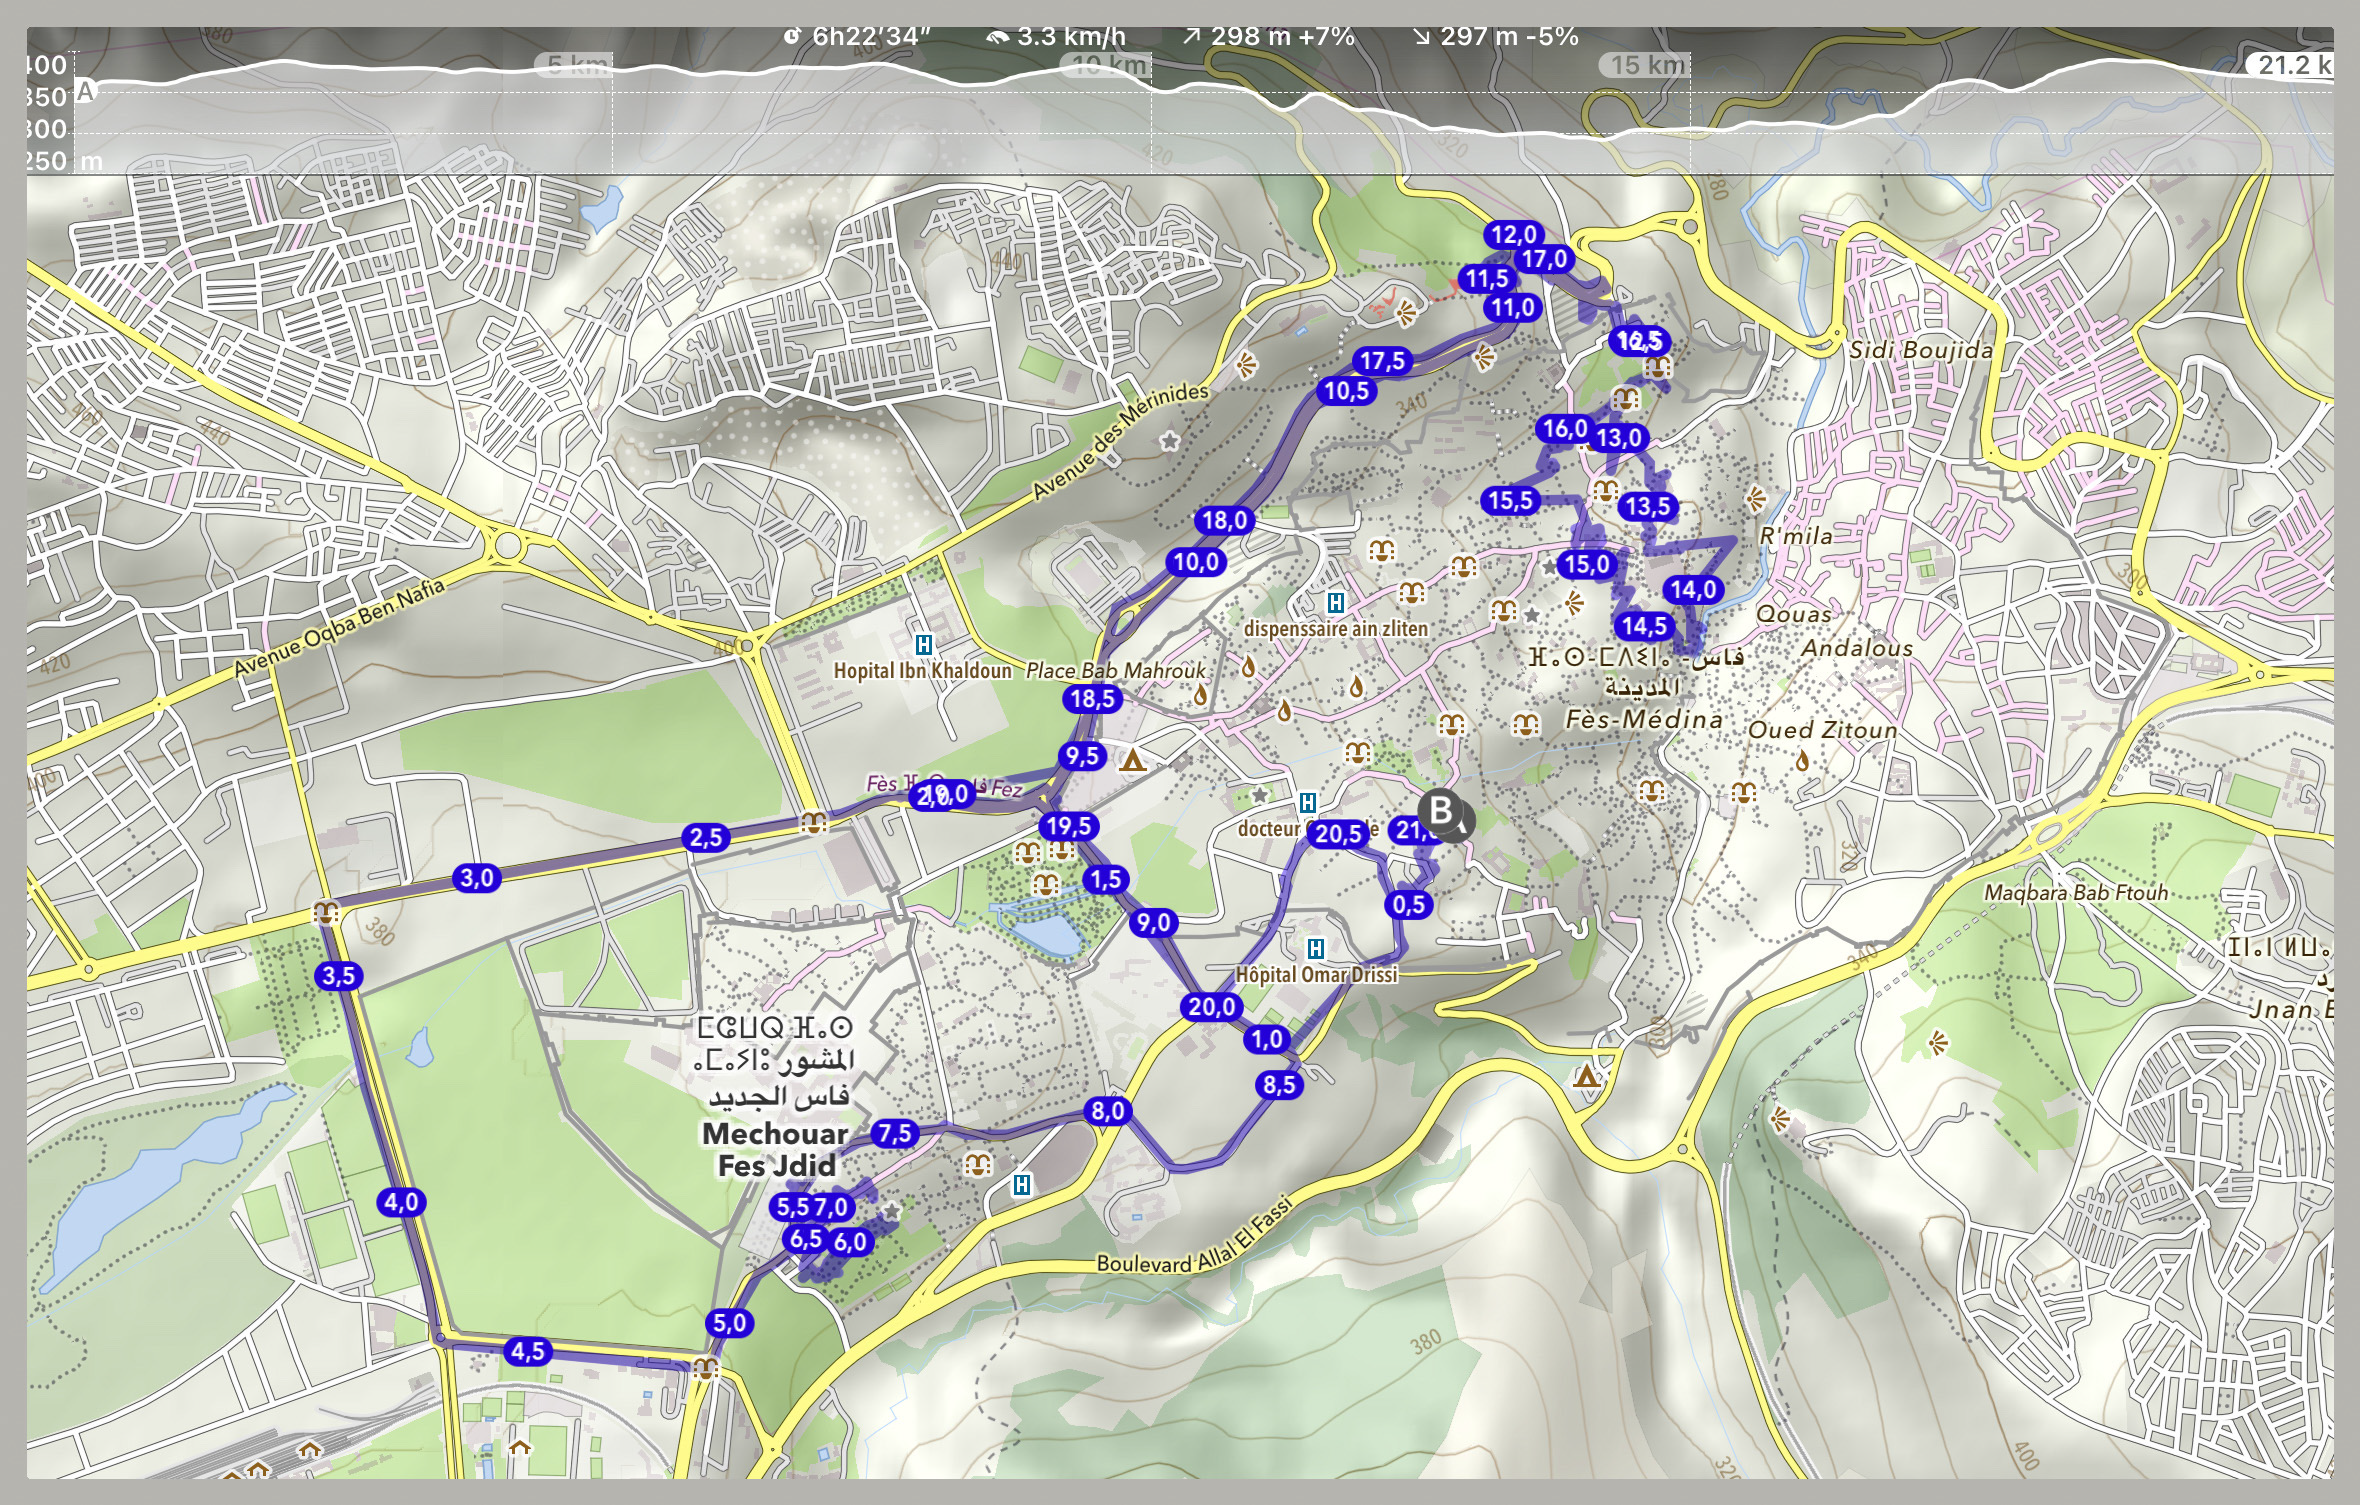This screenshot has height=1505, width=2360.
Task: Click kilometer marker 4,5 on the route
Action: 528,1351
